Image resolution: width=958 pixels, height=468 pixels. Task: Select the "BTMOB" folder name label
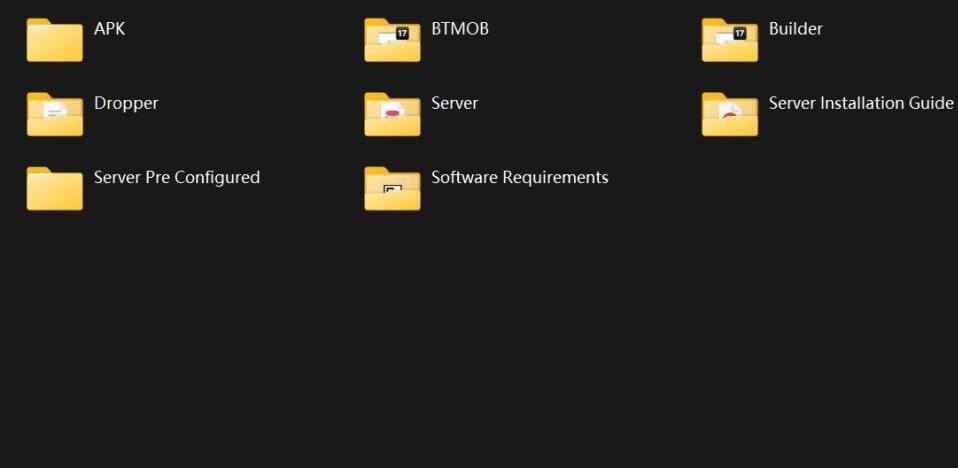click(x=460, y=29)
